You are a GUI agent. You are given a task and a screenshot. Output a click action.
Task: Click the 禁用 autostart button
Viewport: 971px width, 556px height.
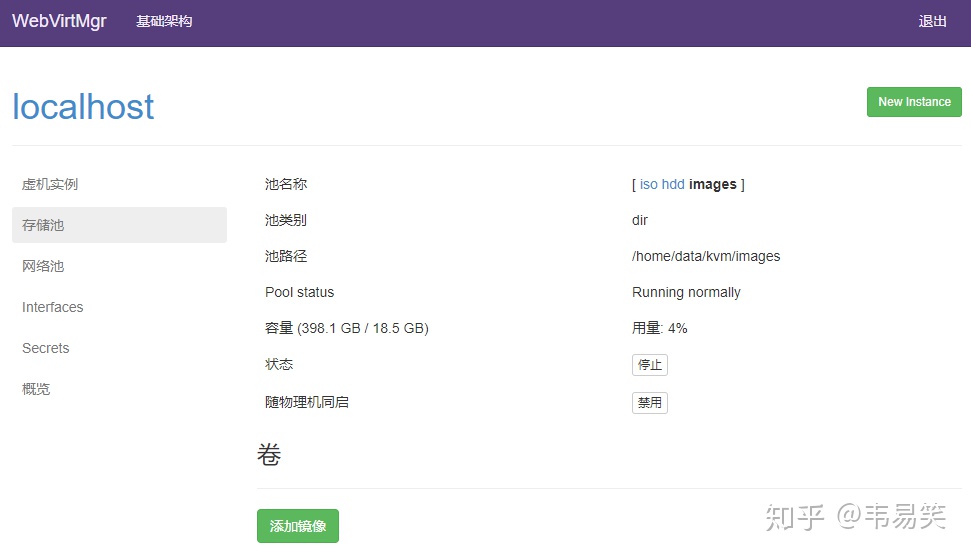tap(650, 403)
